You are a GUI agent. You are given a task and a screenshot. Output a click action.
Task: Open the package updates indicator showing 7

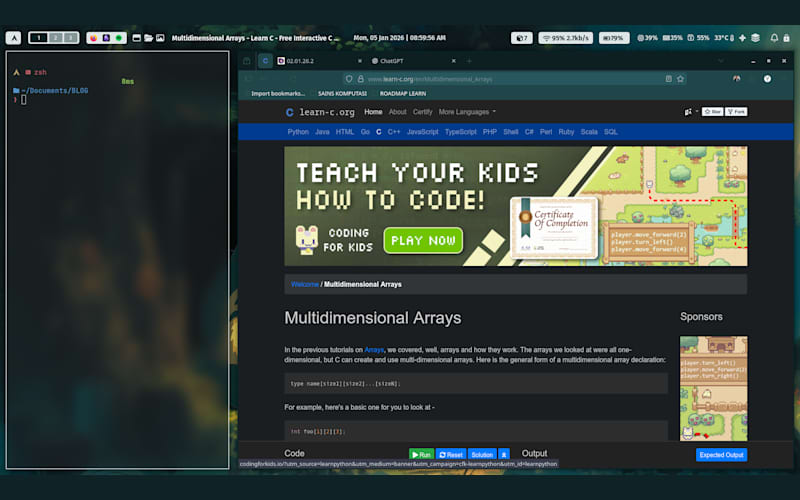tap(521, 38)
